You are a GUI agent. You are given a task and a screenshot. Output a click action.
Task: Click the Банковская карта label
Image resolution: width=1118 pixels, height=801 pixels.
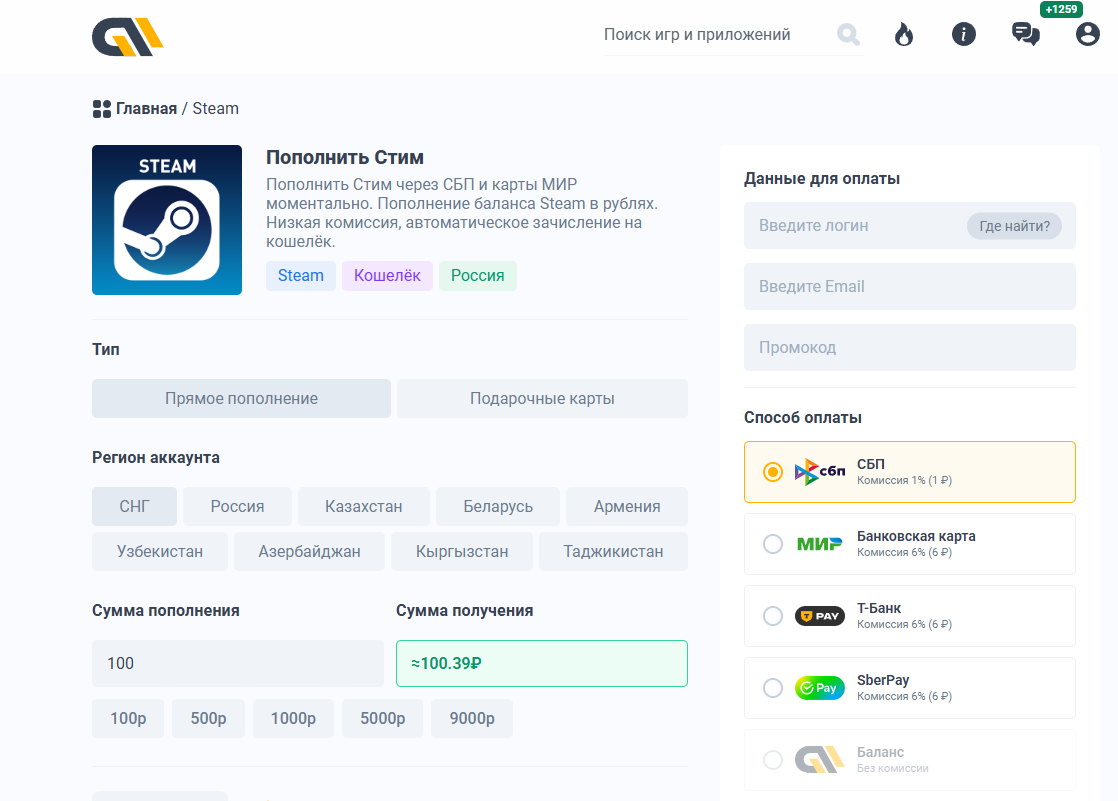tap(916, 536)
